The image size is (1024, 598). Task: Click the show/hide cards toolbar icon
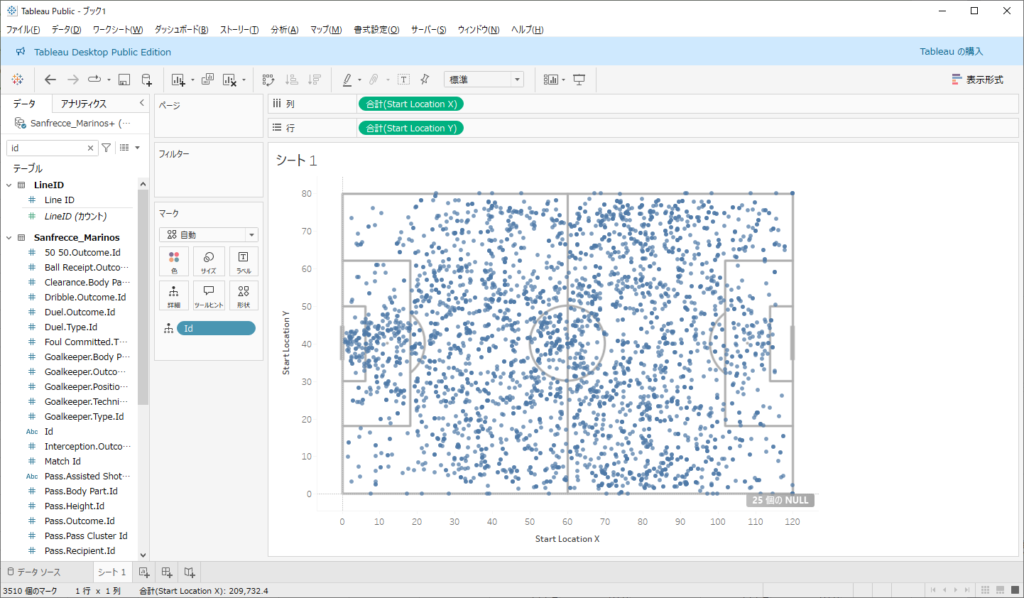coord(551,80)
